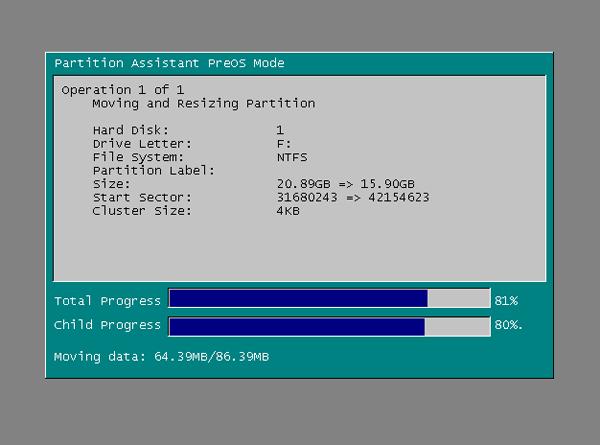The height and width of the screenshot is (445, 600).
Task: Click the Total Progress label
Action: [x=107, y=300]
